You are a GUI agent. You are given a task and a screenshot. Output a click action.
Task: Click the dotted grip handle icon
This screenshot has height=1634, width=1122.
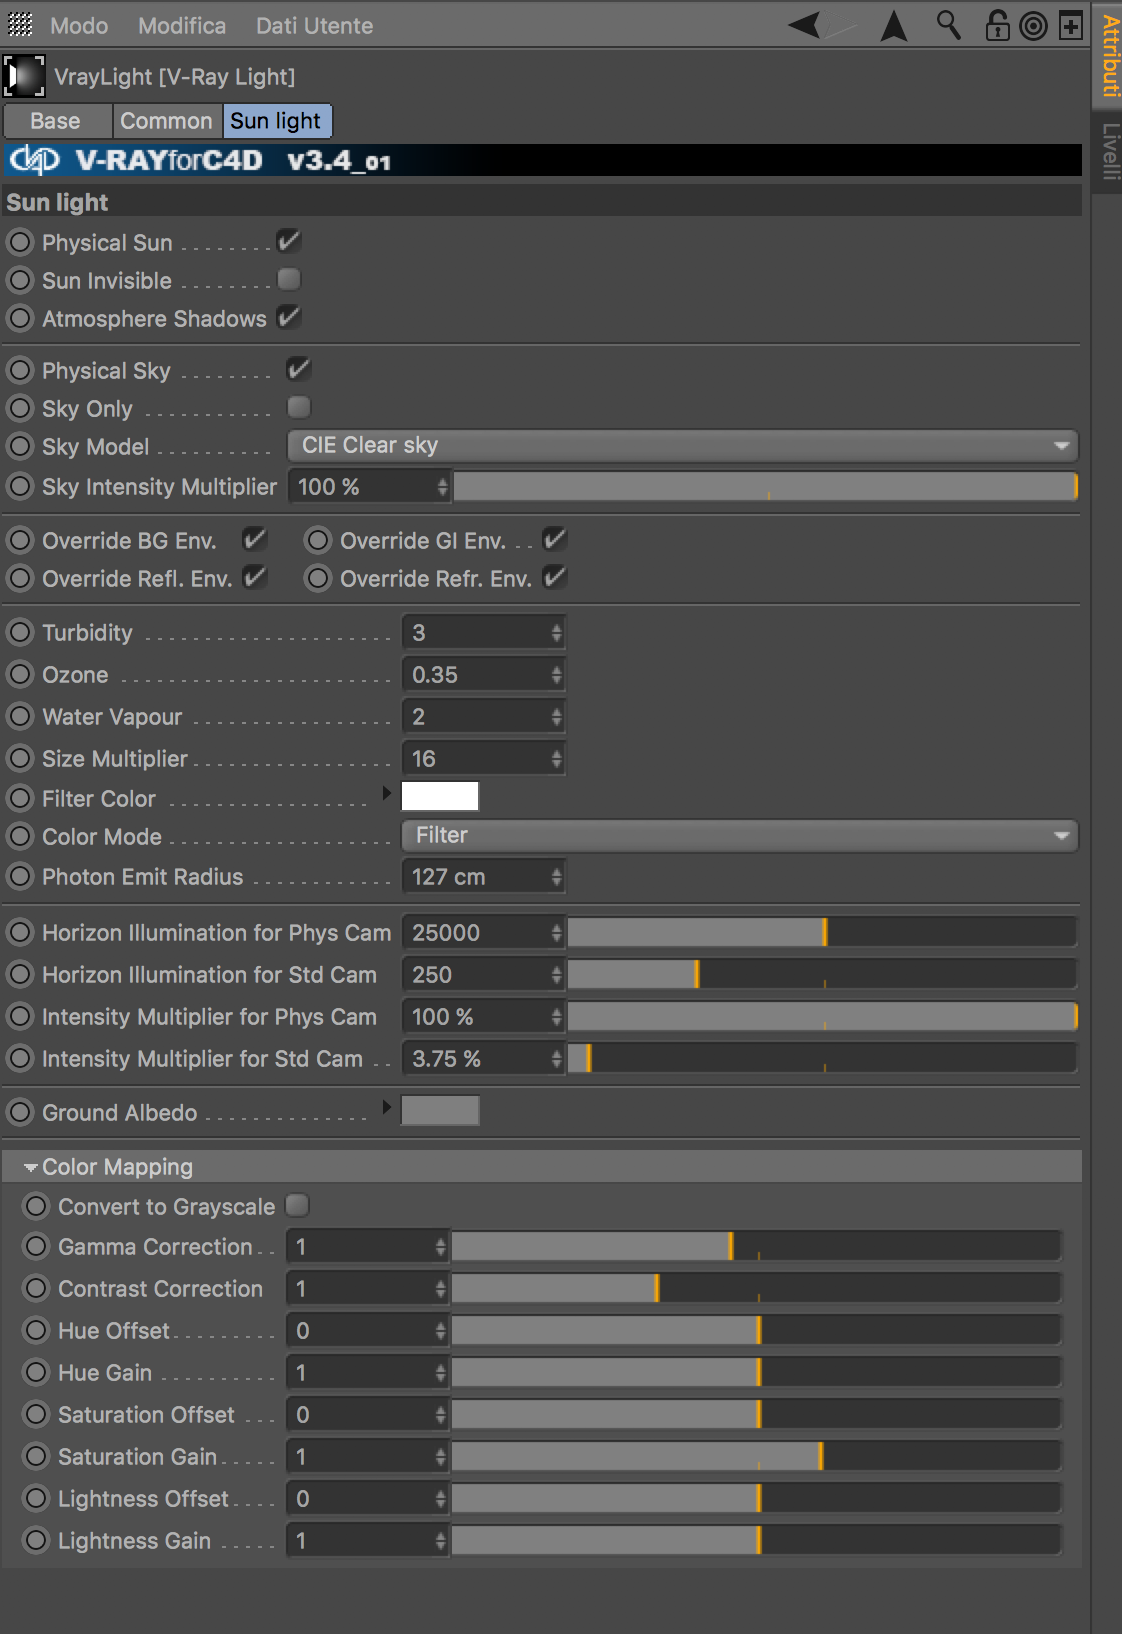[x=20, y=25]
